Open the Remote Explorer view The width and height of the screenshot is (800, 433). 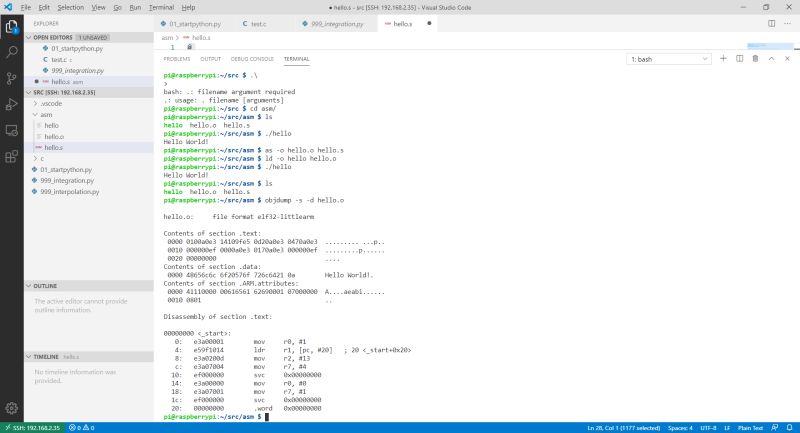pos(12,130)
